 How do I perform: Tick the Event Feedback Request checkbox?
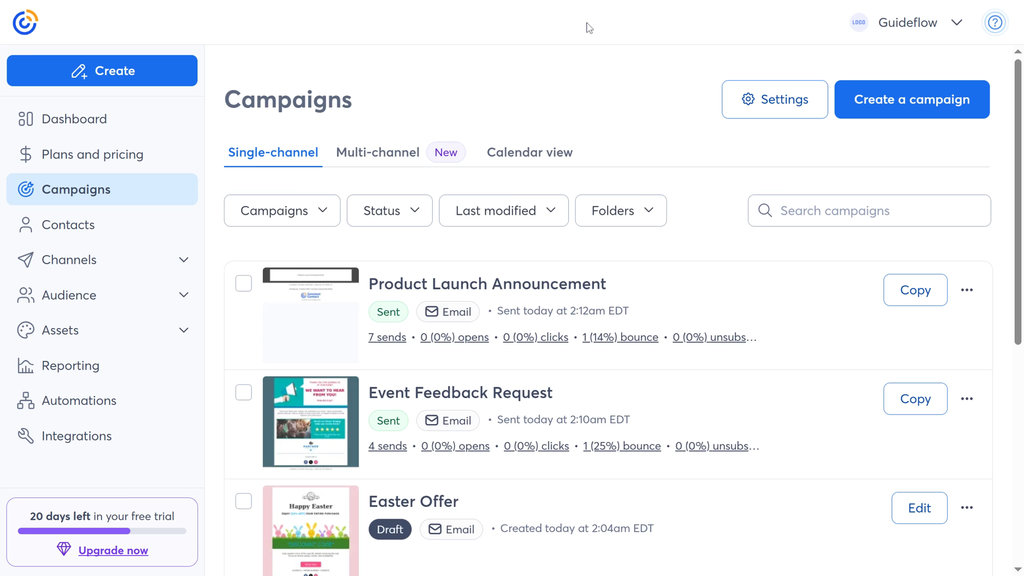243,393
